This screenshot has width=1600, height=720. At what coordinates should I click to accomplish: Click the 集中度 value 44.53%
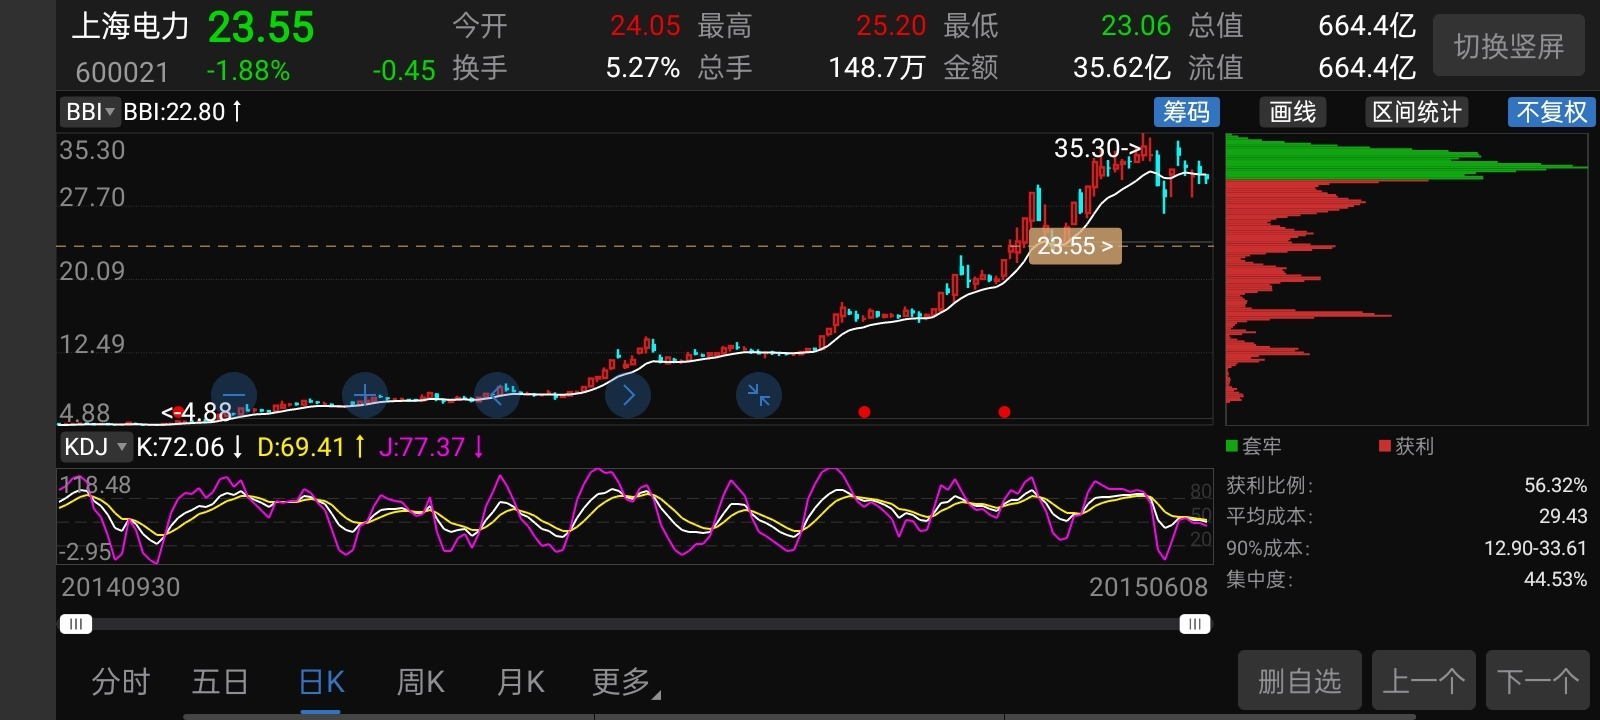pos(1555,579)
